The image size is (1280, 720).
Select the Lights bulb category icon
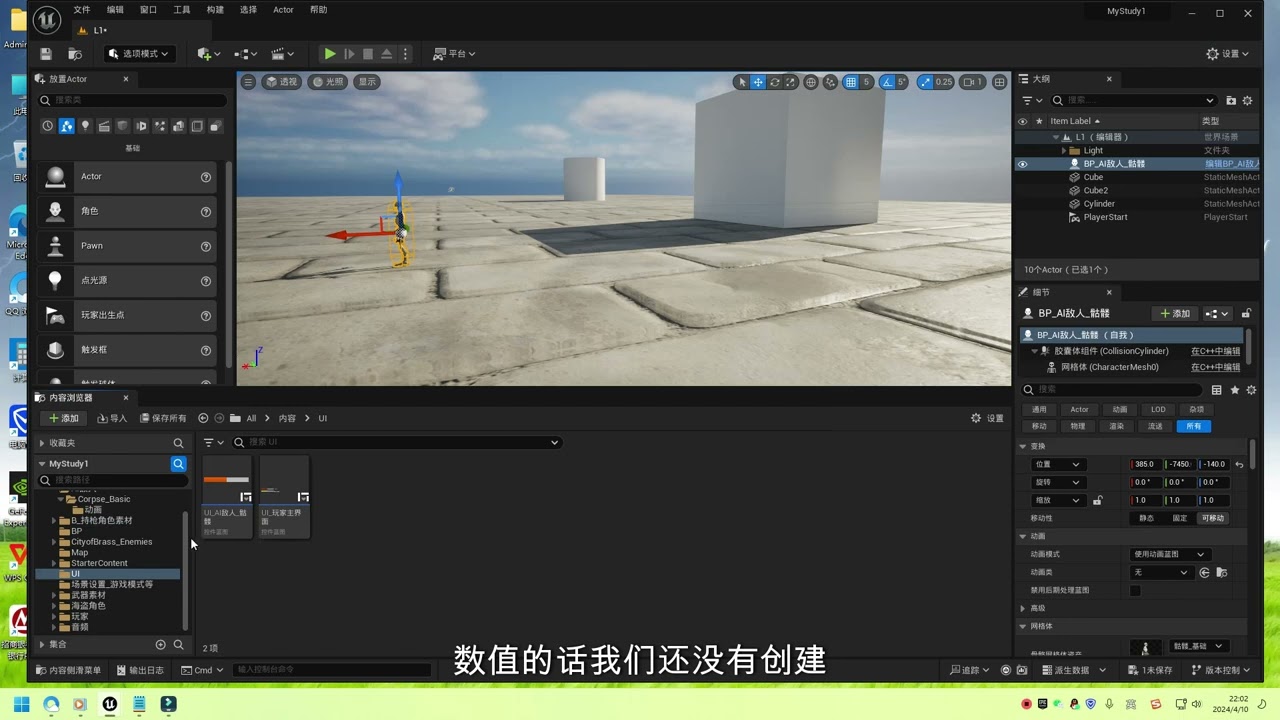pyautogui.click(x=85, y=126)
